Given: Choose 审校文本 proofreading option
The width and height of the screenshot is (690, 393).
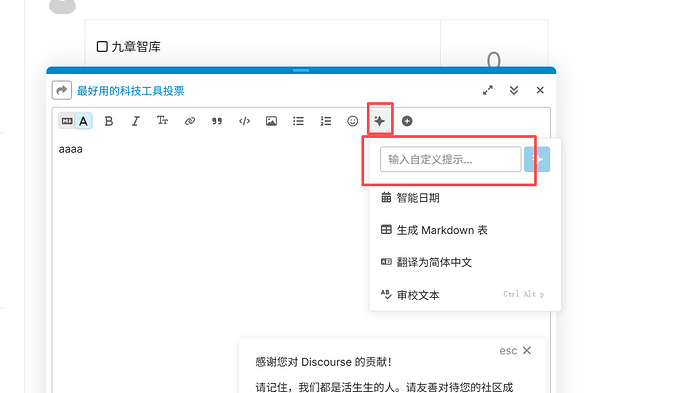Looking at the screenshot, I should [465, 295].
